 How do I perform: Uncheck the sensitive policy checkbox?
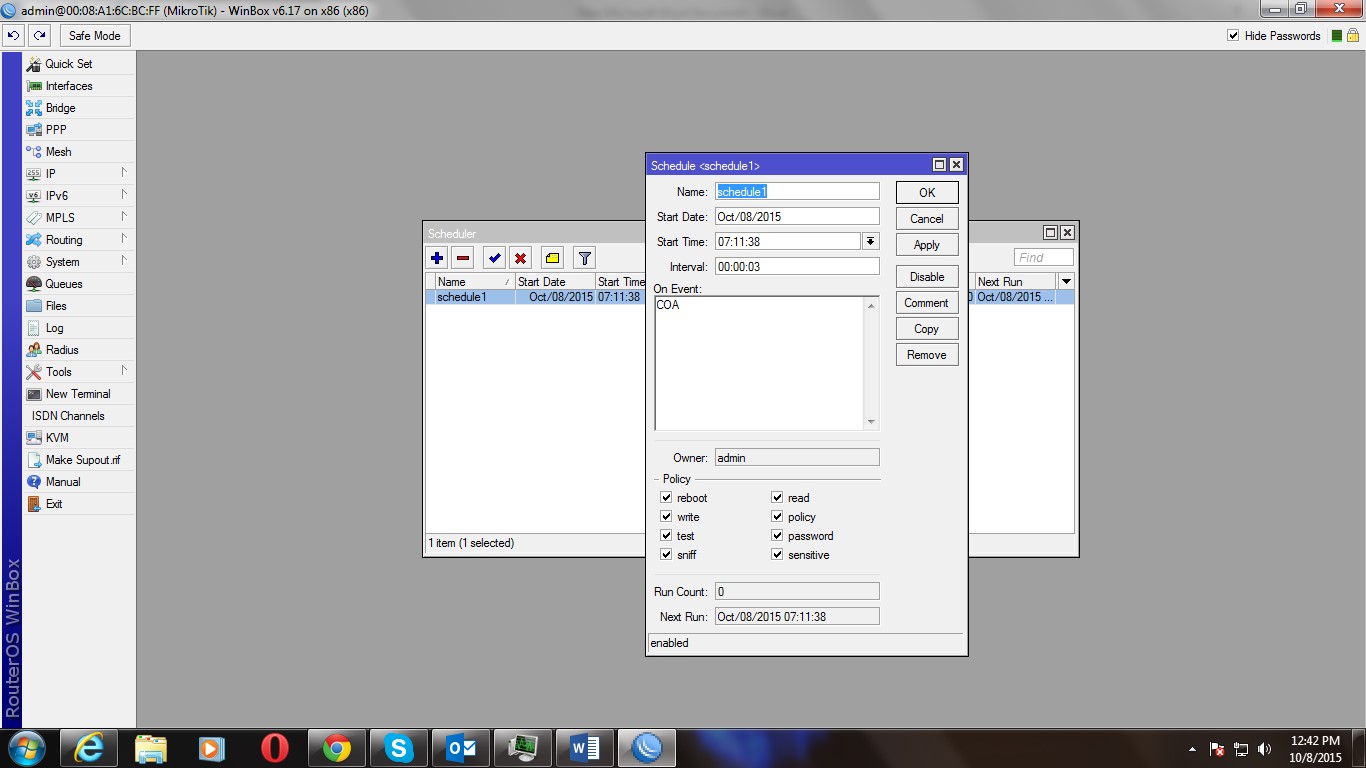point(777,554)
